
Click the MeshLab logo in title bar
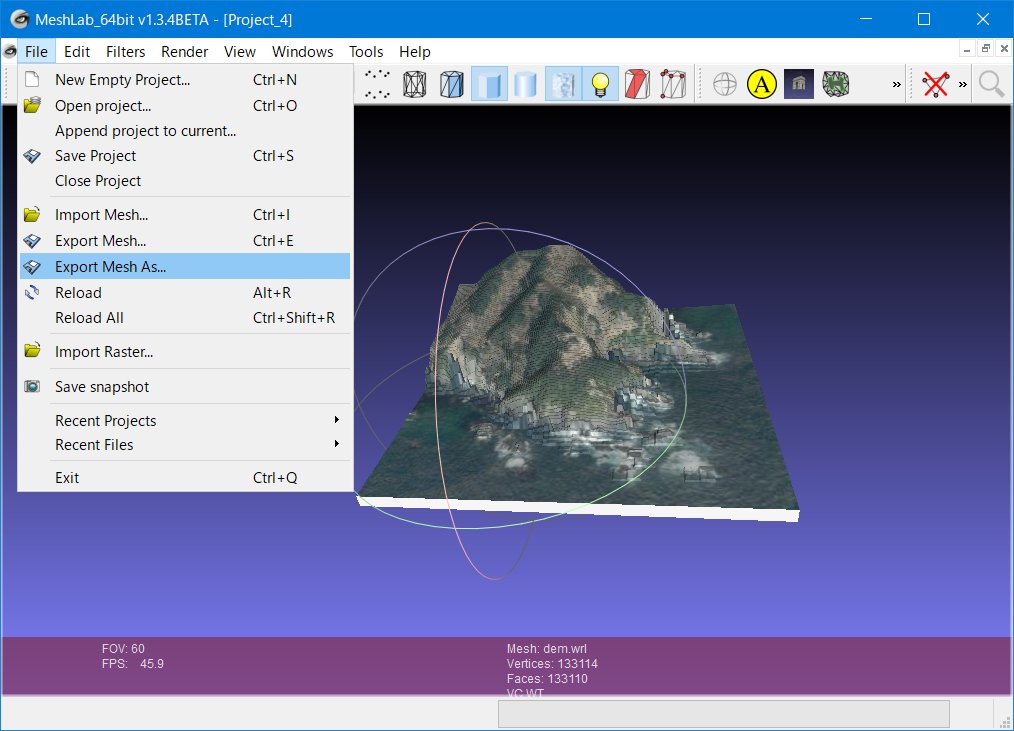[x=20, y=19]
